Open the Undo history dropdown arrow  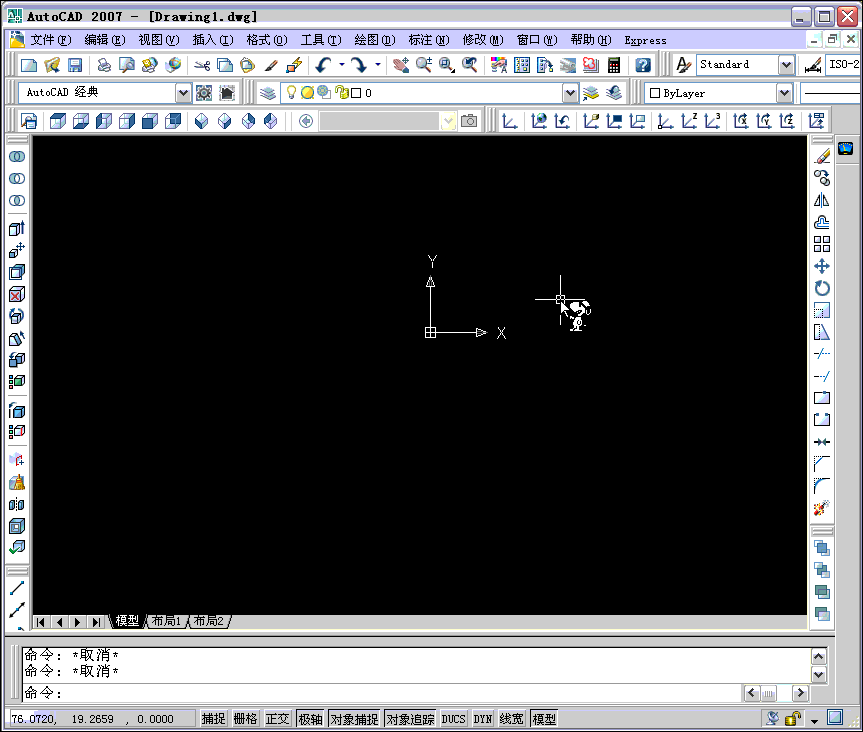[x=342, y=65]
